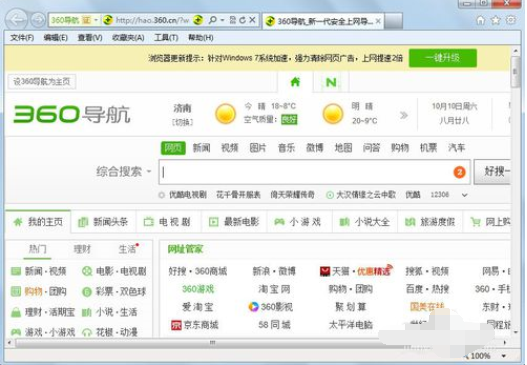Switch to the 旅游度假 tab
Screen dimensions: 527x365
pos(430,222)
